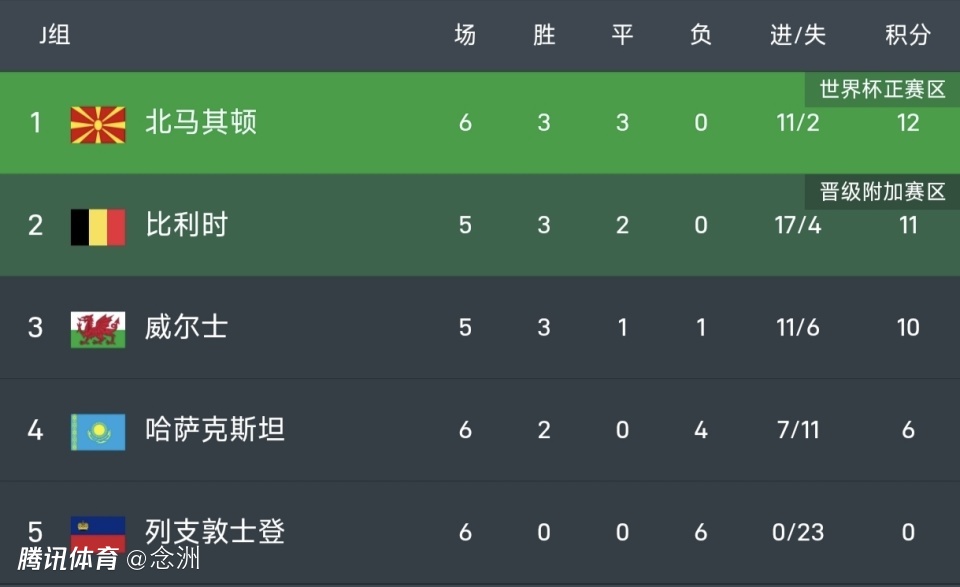Click the North Macedonia flag icon
This screenshot has width=960, height=587.
coord(98,124)
